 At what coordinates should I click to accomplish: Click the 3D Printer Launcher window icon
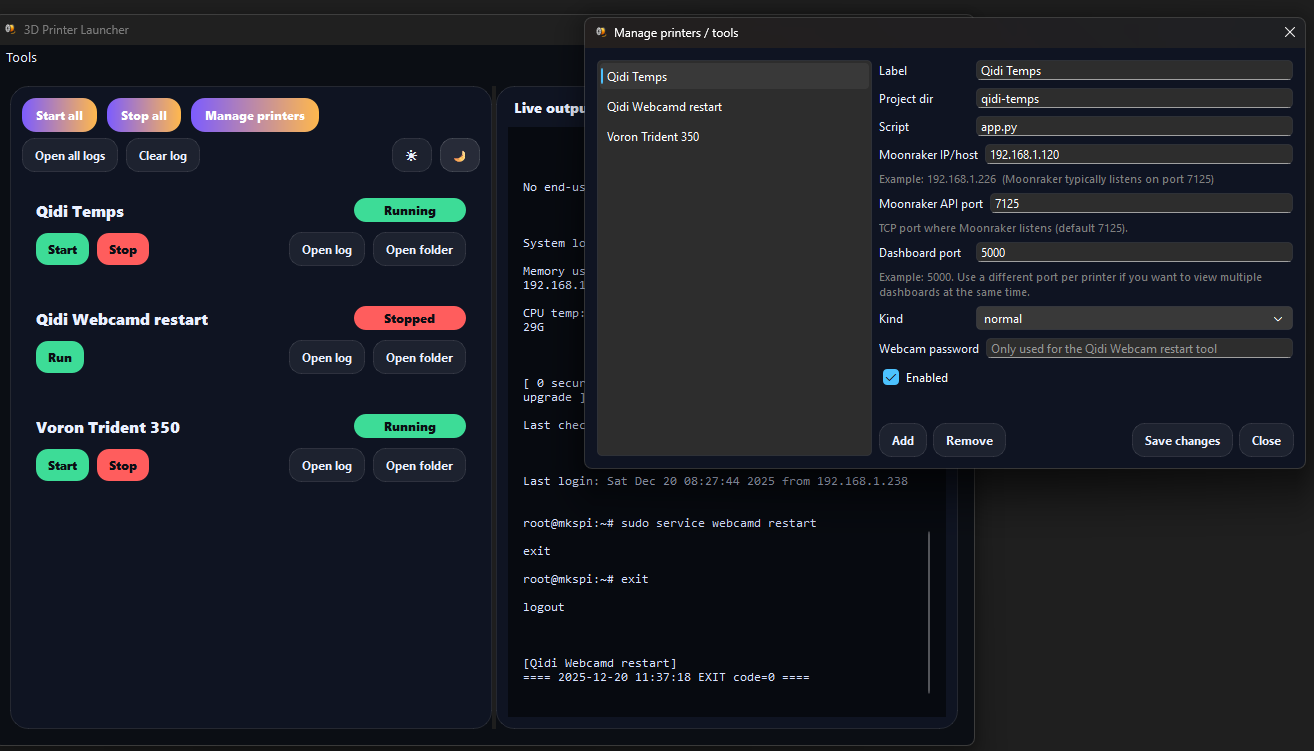[11, 29]
